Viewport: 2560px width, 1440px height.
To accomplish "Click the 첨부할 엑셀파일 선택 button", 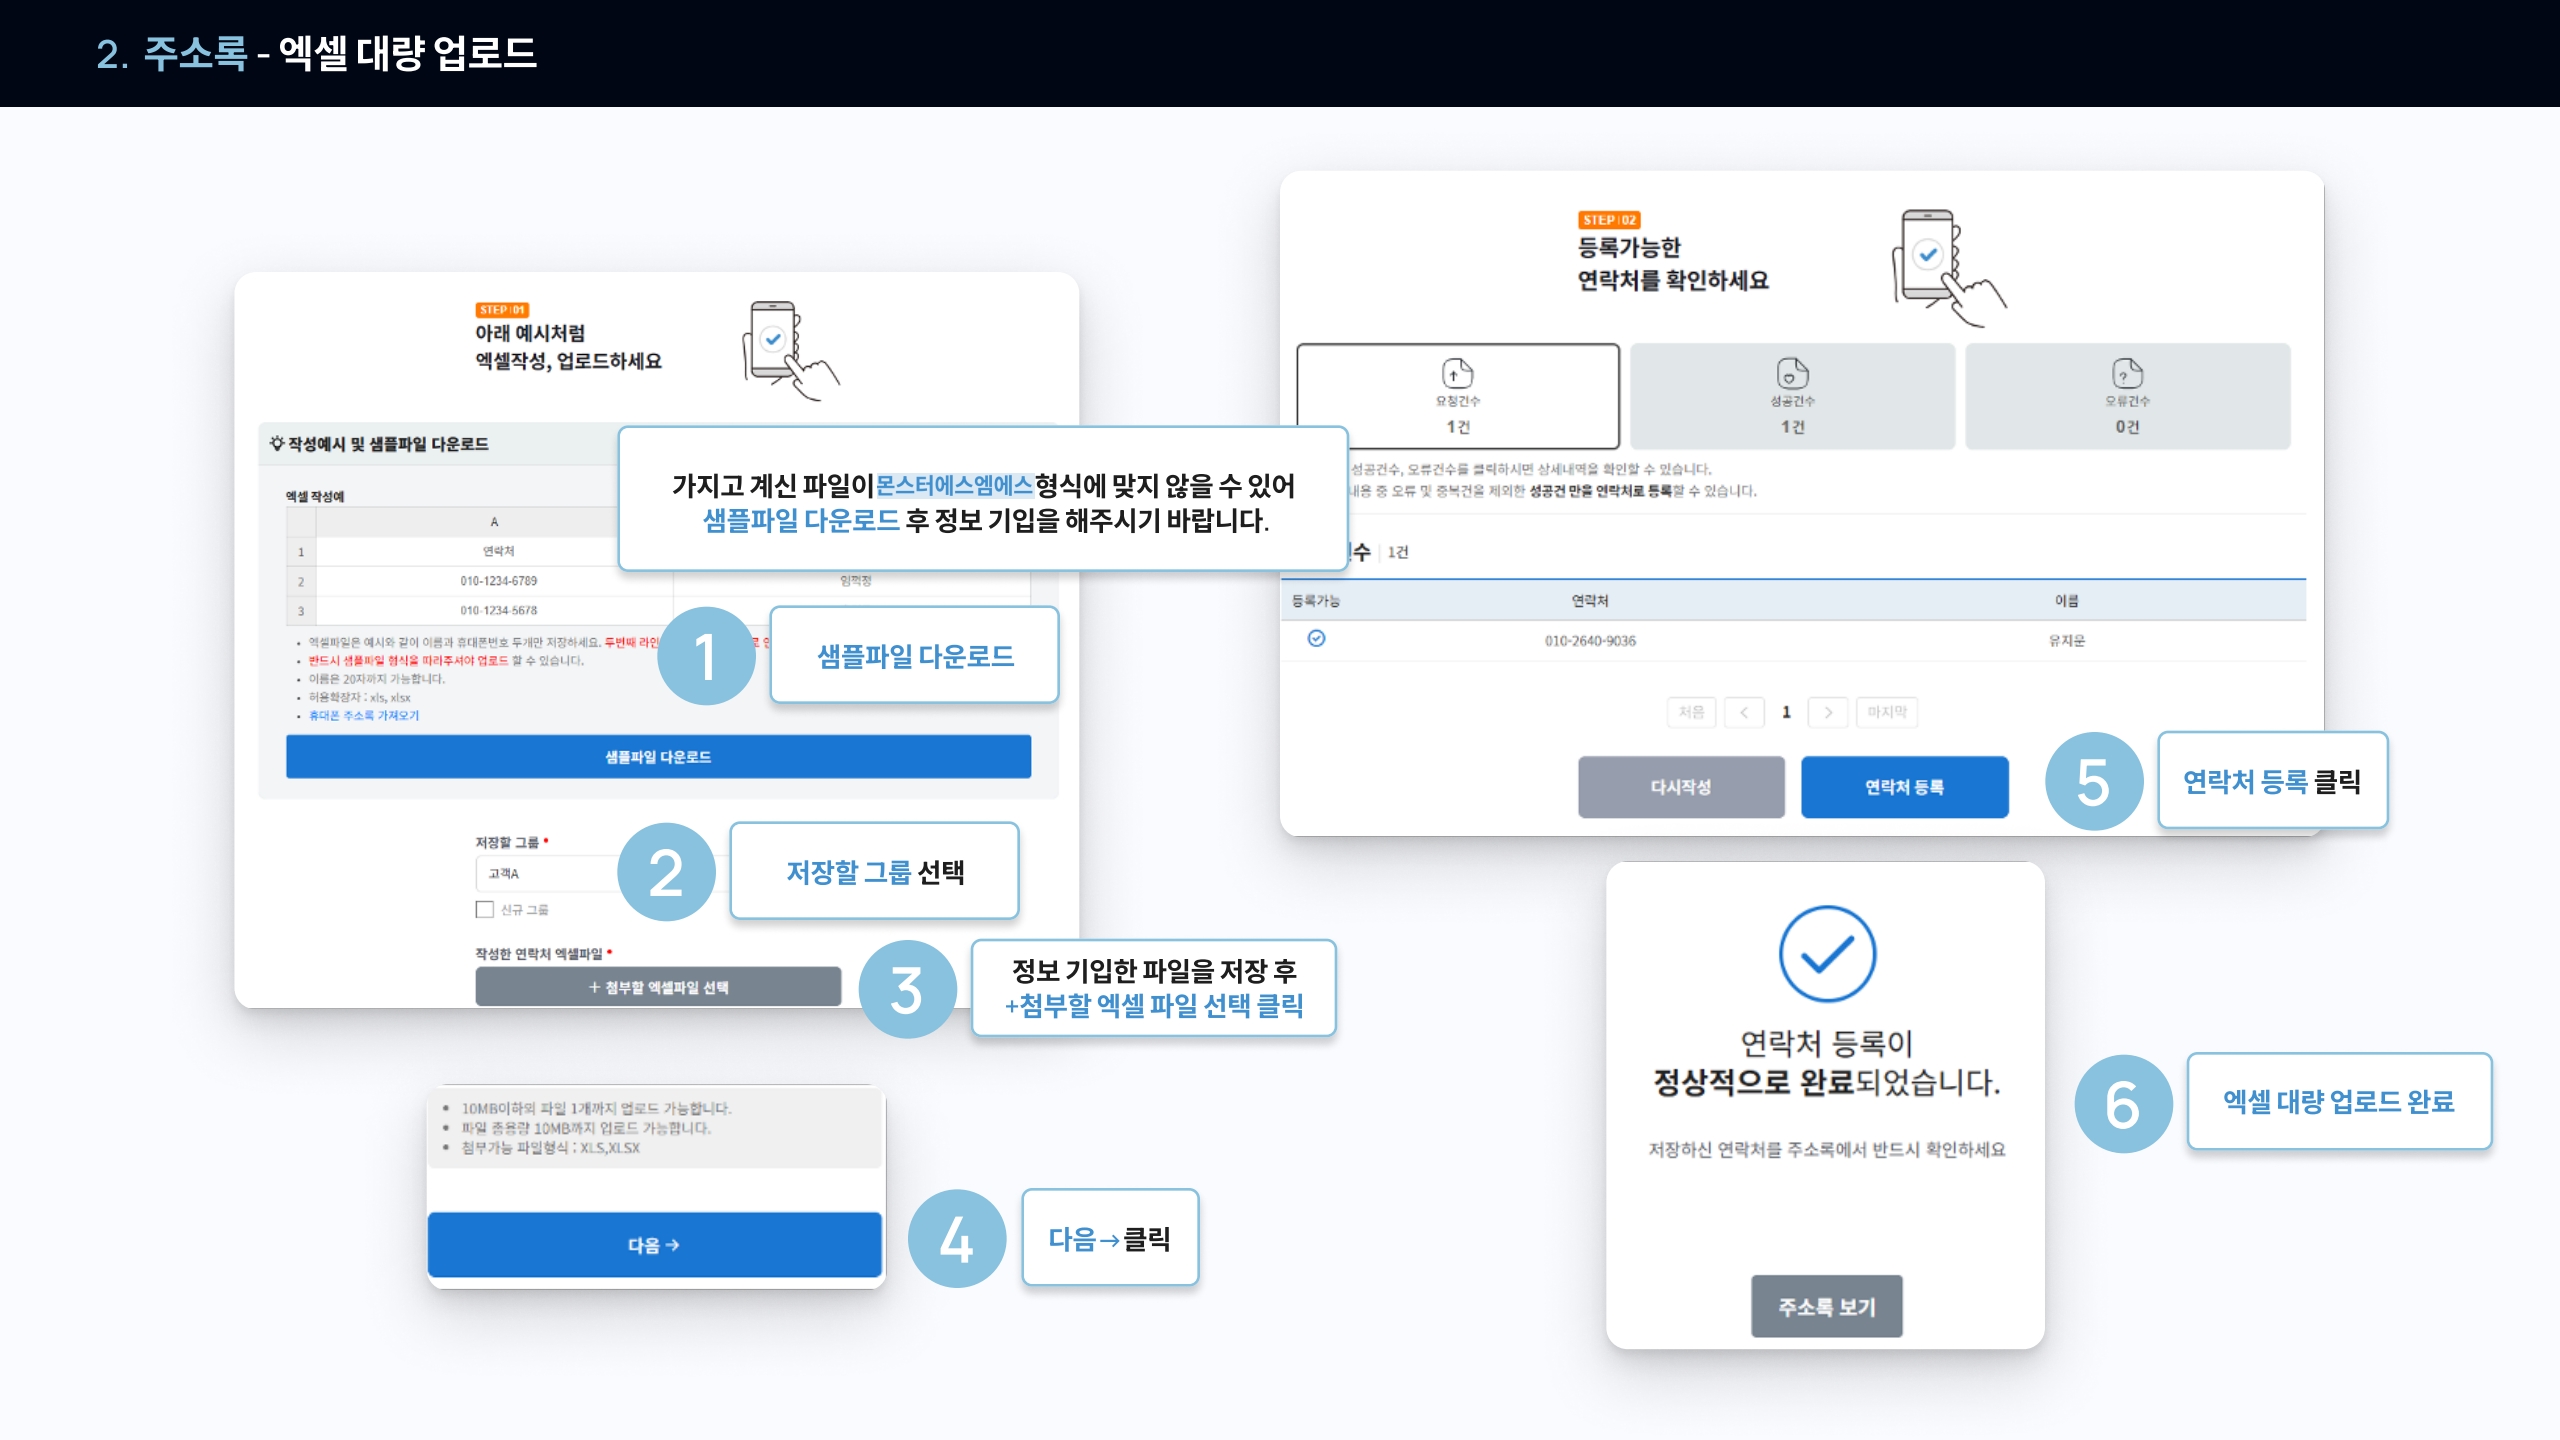I will 658,987.
